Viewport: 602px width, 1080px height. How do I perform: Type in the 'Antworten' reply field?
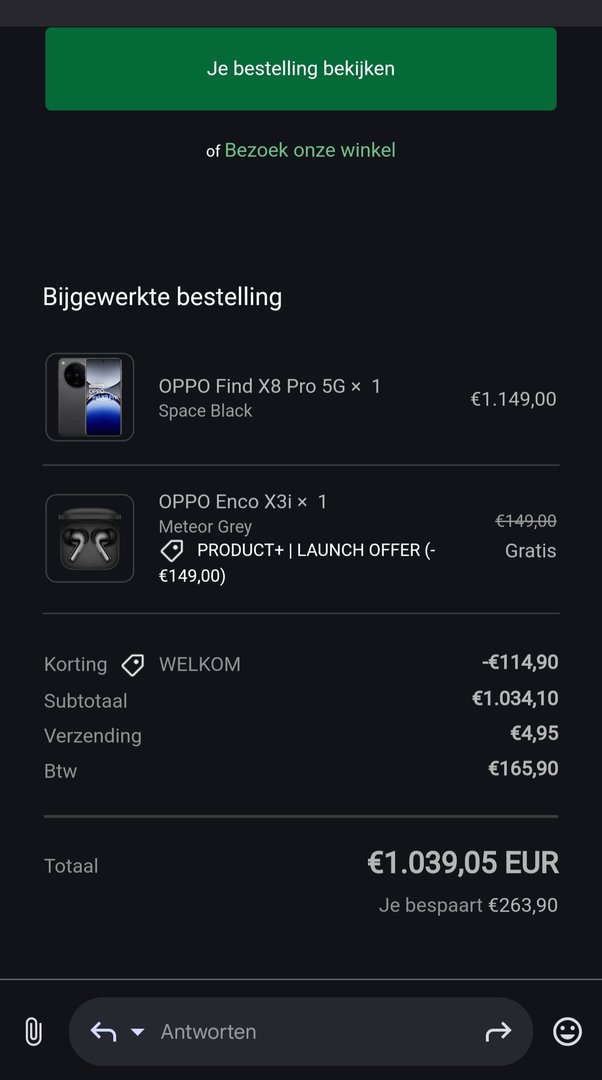pos(300,1031)
